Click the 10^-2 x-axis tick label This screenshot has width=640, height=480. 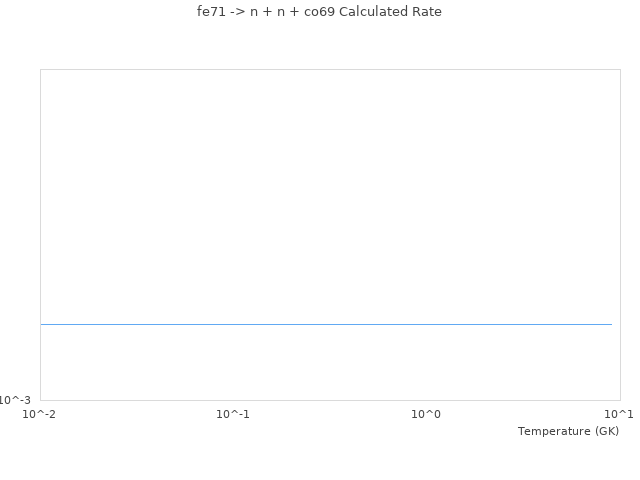pos(40,414)
